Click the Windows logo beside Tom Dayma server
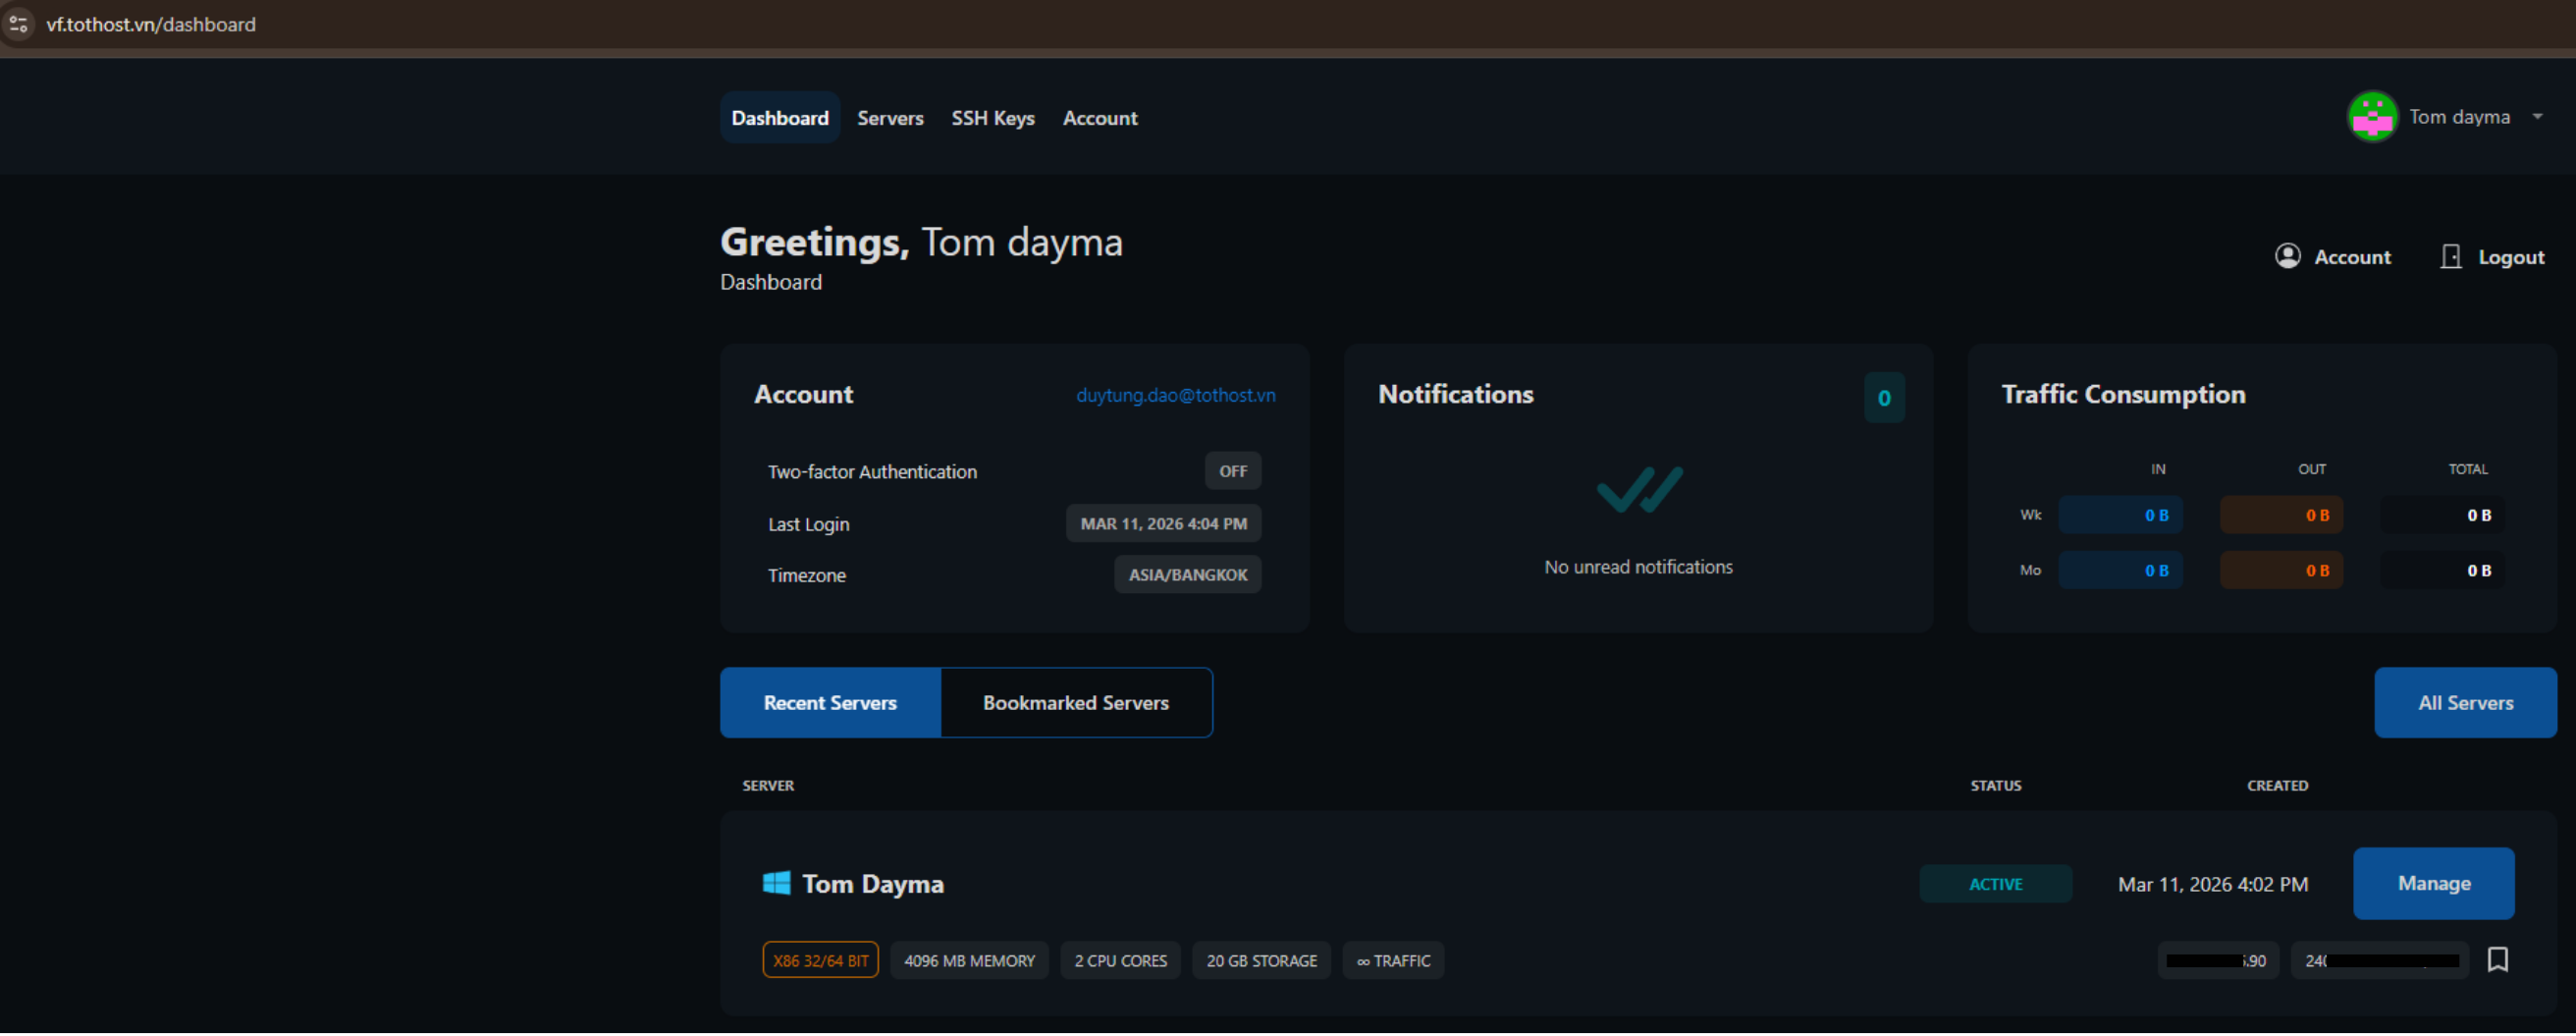 point(776,883)
